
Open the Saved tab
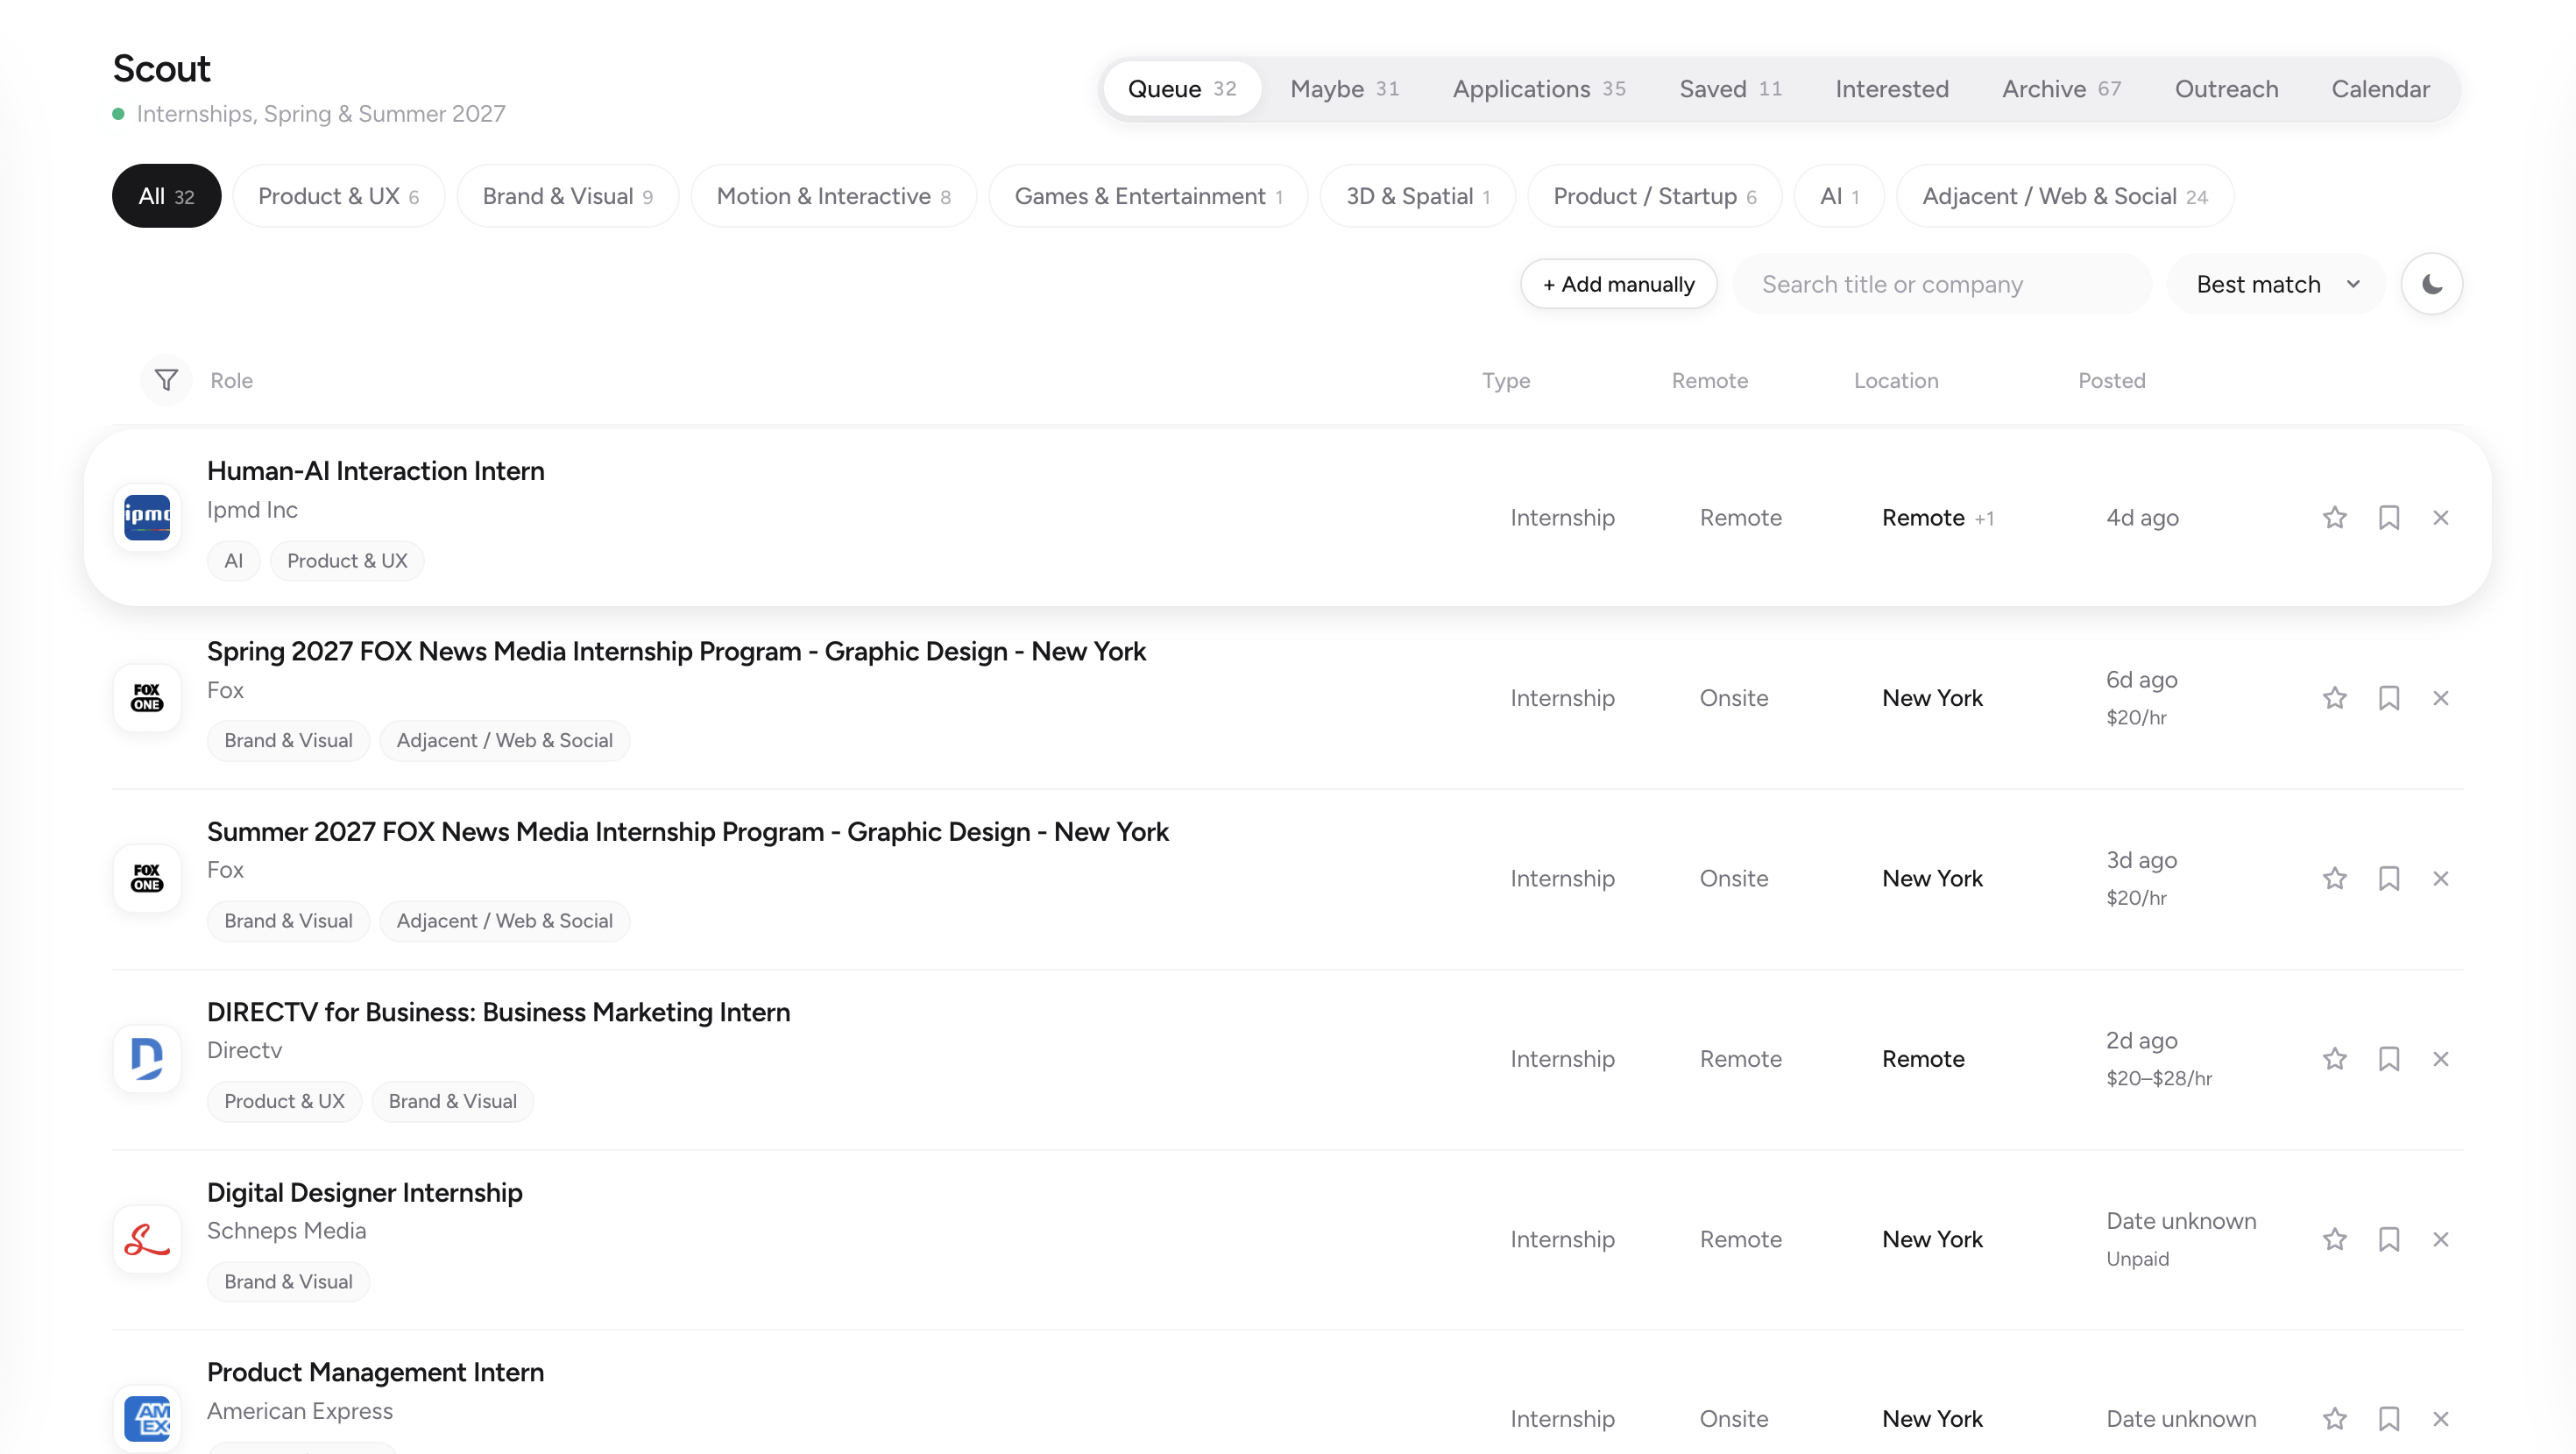[x=1730, y=89]
